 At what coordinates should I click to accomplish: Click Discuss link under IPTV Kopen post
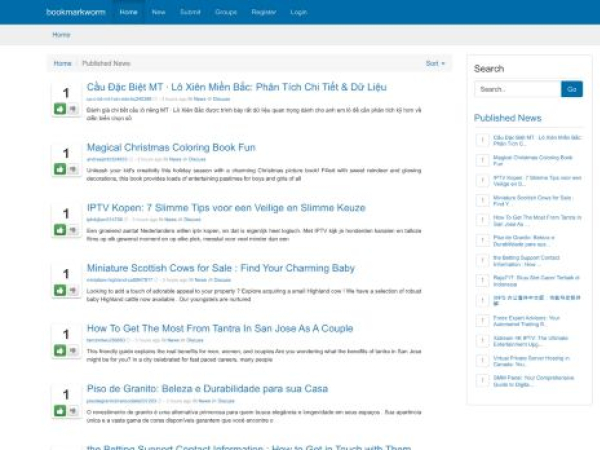pyautogui.click(x=192, y=220)
